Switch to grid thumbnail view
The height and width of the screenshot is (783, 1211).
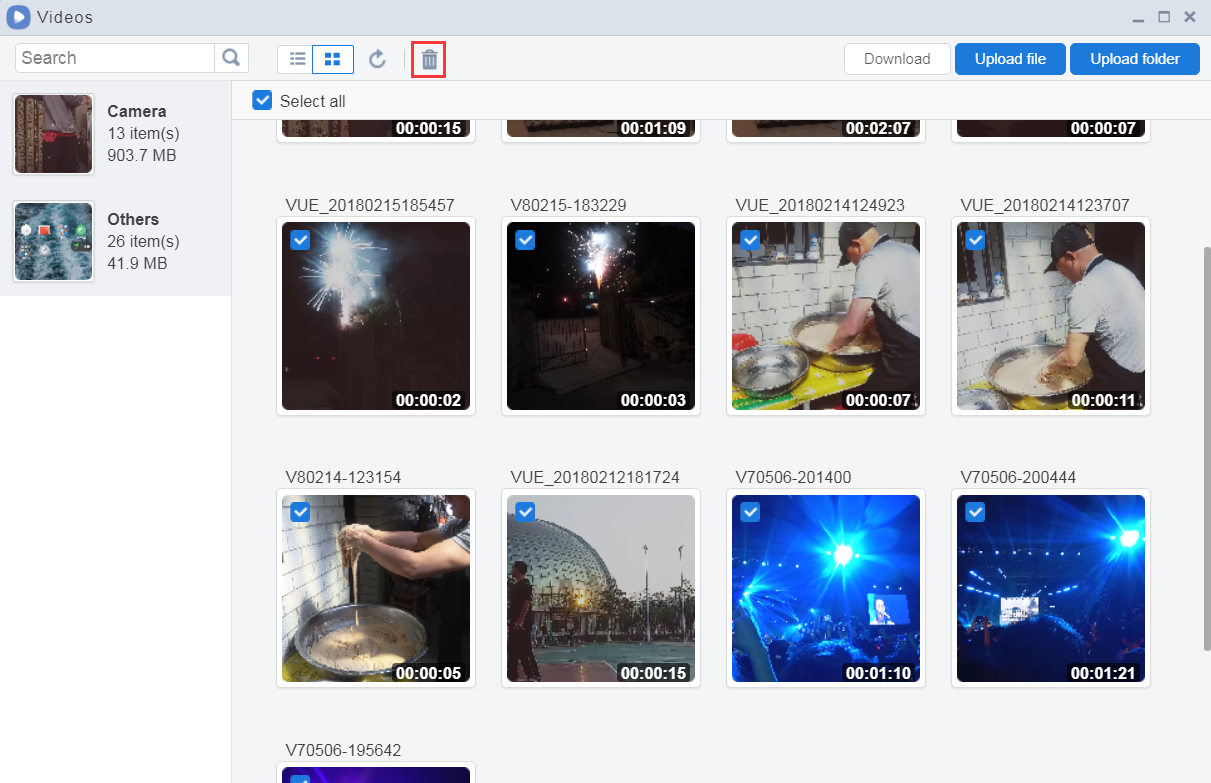tap(333, 59)
